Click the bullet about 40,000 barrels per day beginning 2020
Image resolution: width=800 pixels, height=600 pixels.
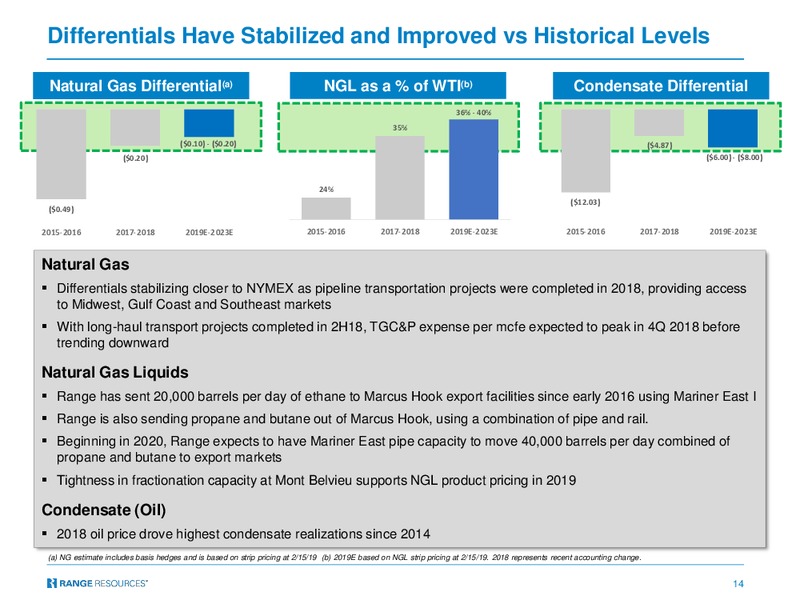(x=393, y=449)
